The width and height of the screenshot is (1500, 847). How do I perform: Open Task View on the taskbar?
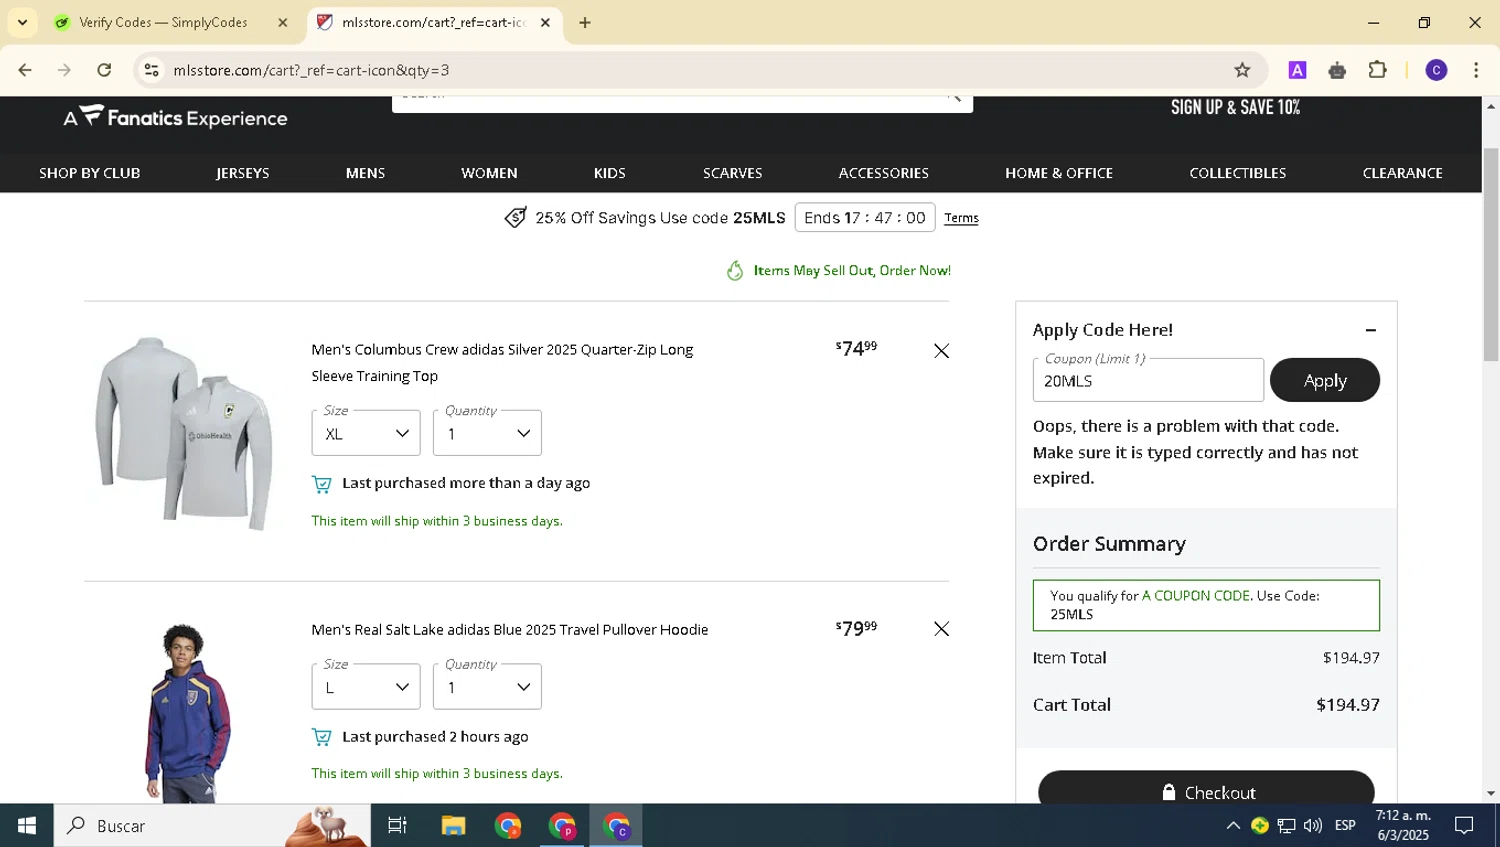click(x=397, y=826)
